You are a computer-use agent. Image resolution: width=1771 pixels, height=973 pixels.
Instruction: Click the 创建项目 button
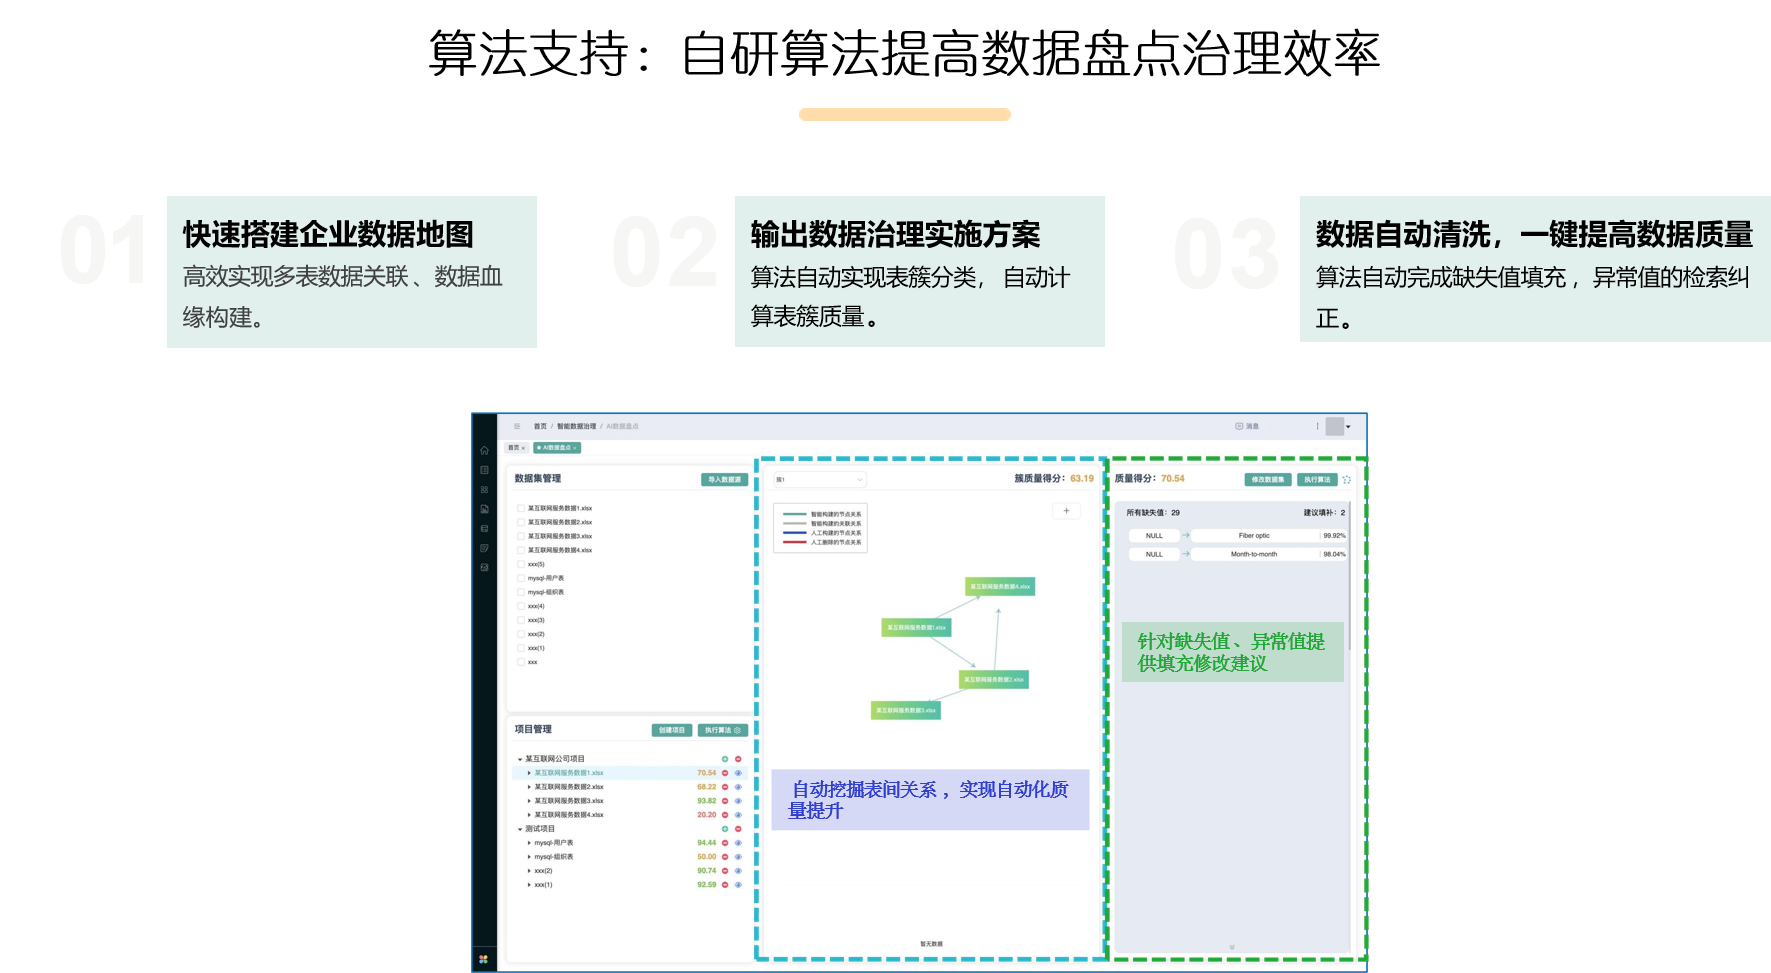coord(672,730)
